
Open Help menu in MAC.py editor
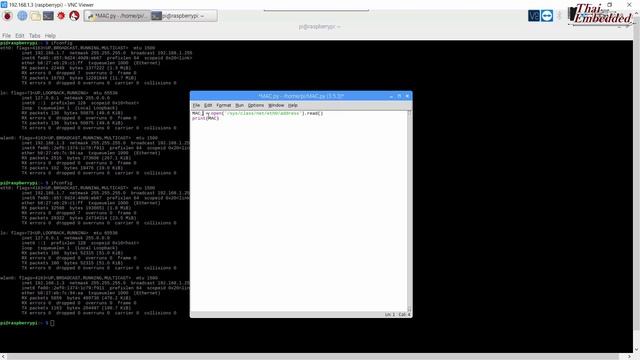(x=293, y=105)
